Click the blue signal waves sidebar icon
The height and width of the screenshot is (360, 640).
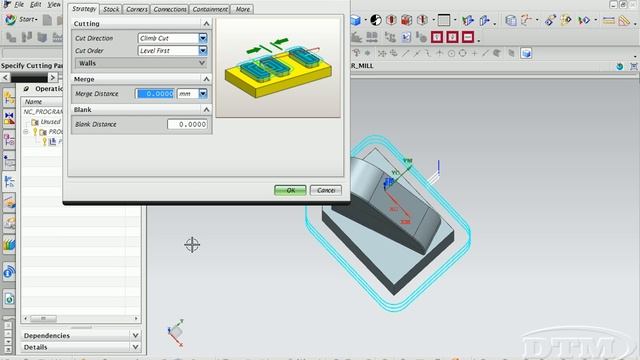pos(9,272)
